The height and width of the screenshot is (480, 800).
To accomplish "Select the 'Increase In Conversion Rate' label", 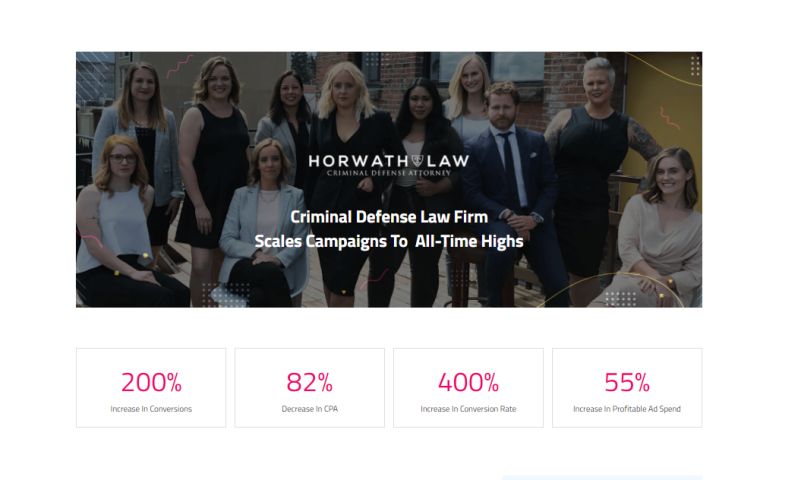I will point(468,409).
